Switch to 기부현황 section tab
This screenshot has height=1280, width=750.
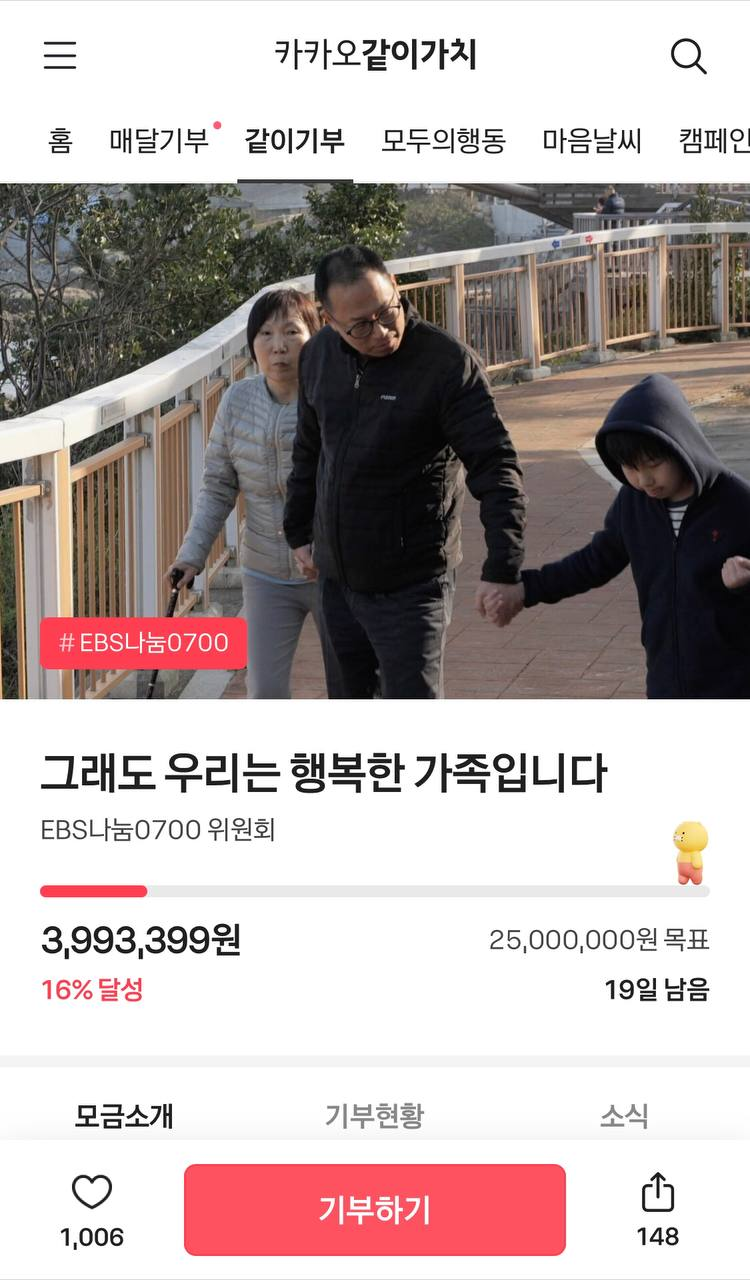(x=374, y=1116)
